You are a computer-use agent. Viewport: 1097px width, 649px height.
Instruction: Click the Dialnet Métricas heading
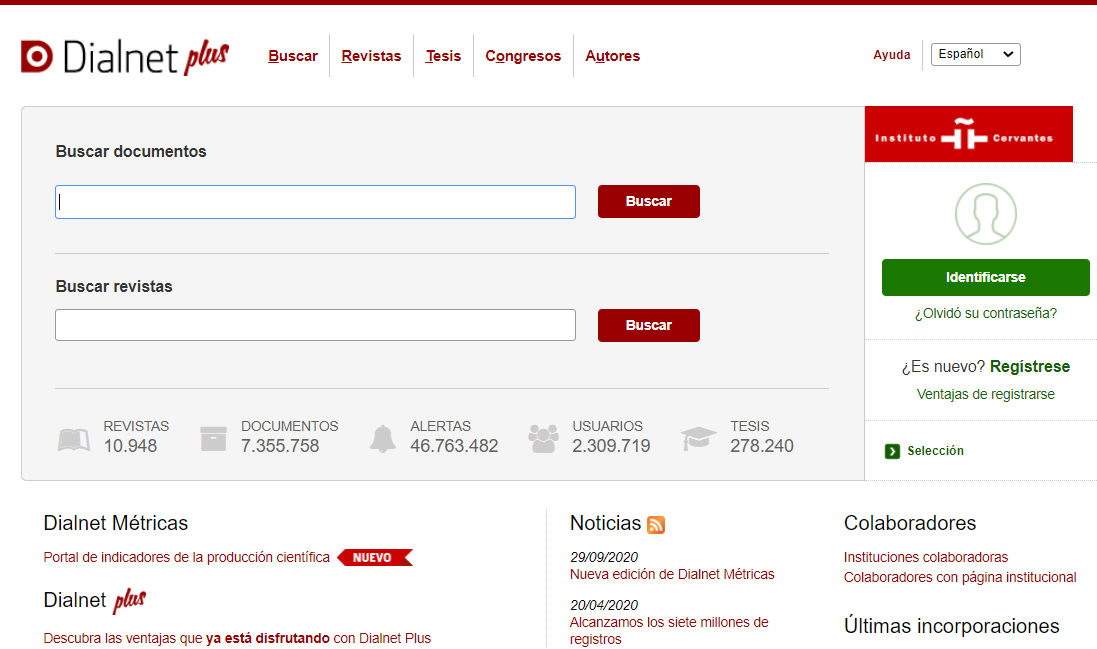coord(115,523)
